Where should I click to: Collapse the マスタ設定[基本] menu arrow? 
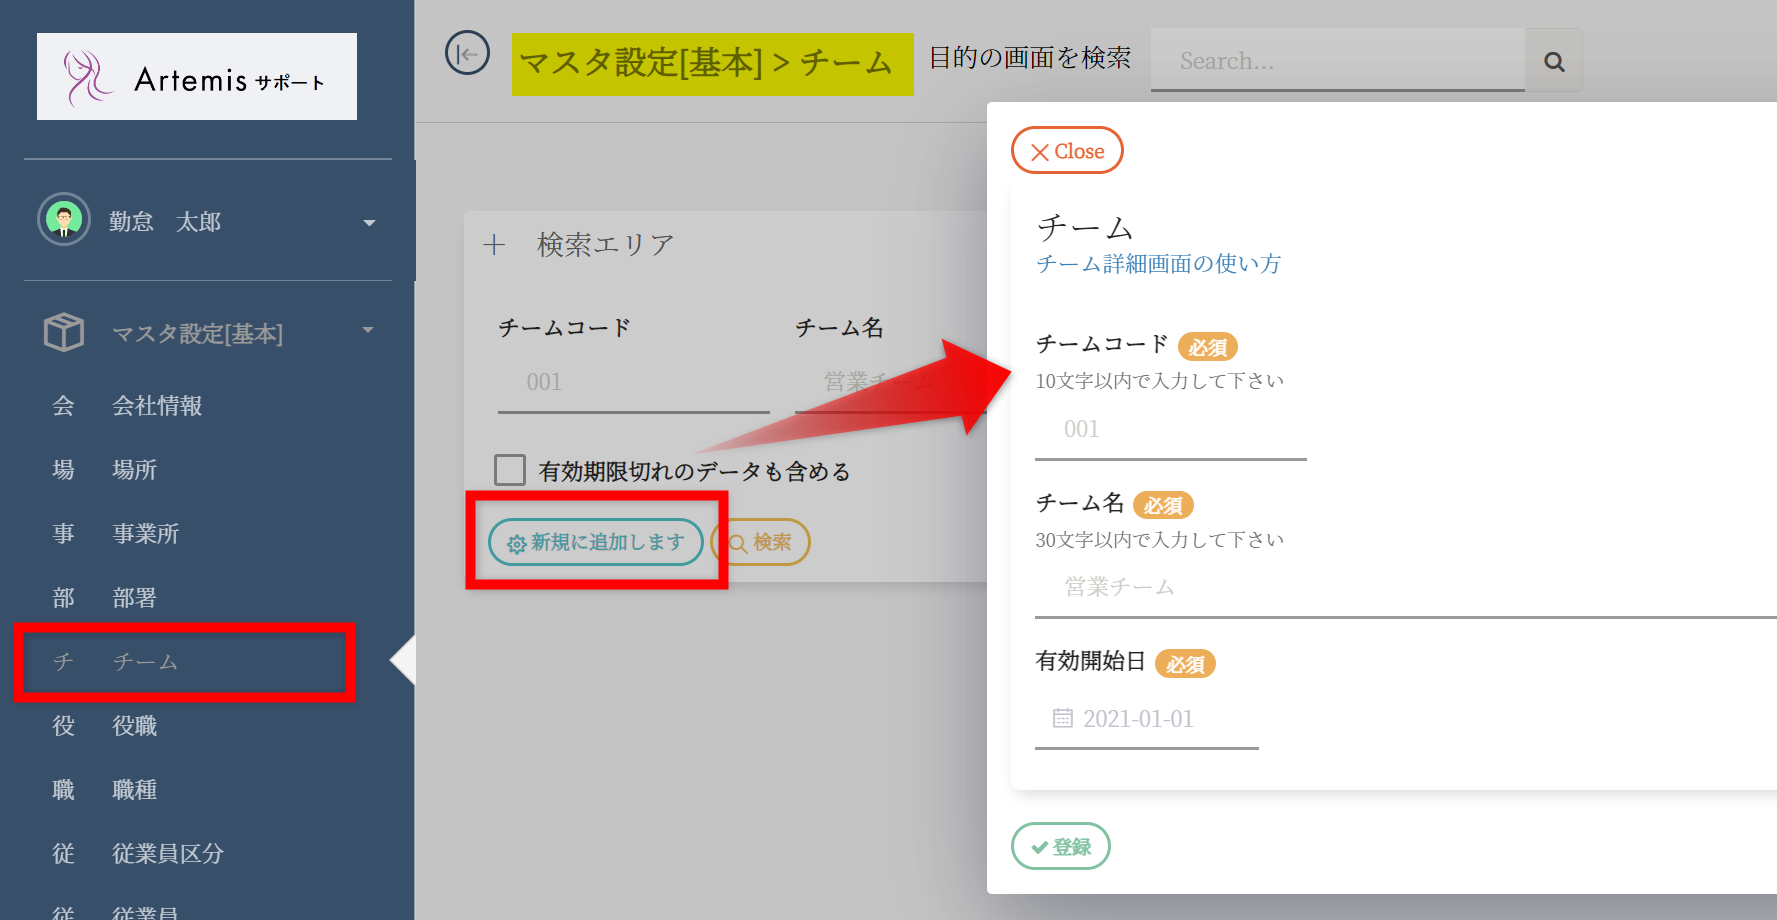tap(368, 330)
